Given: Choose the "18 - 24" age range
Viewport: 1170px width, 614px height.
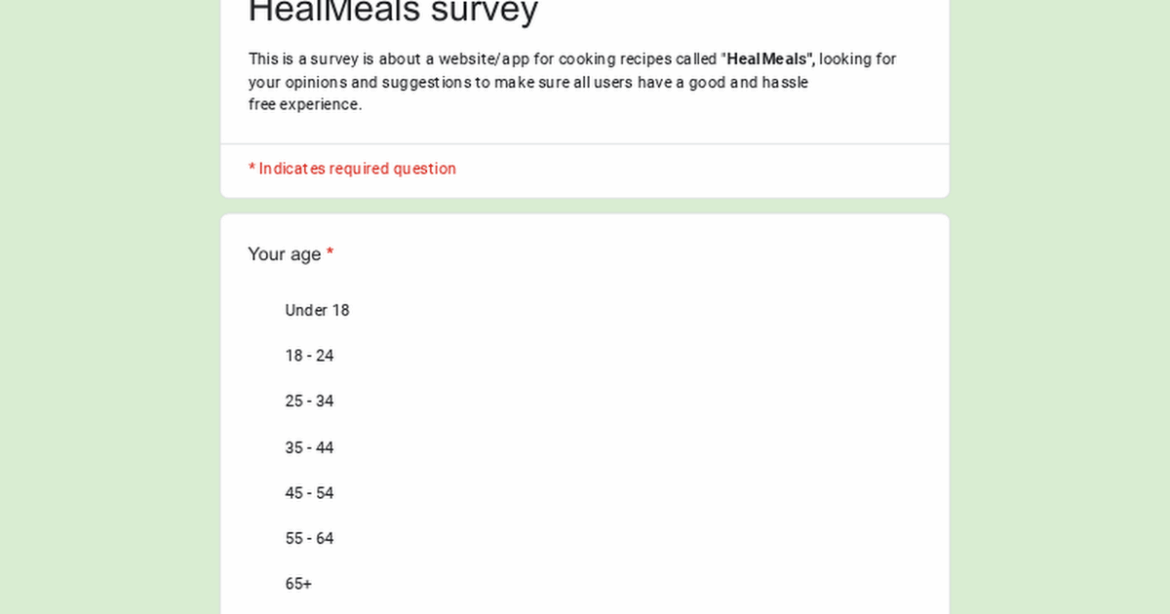Looking at the screenshot, I should click(x=310, y=356).
